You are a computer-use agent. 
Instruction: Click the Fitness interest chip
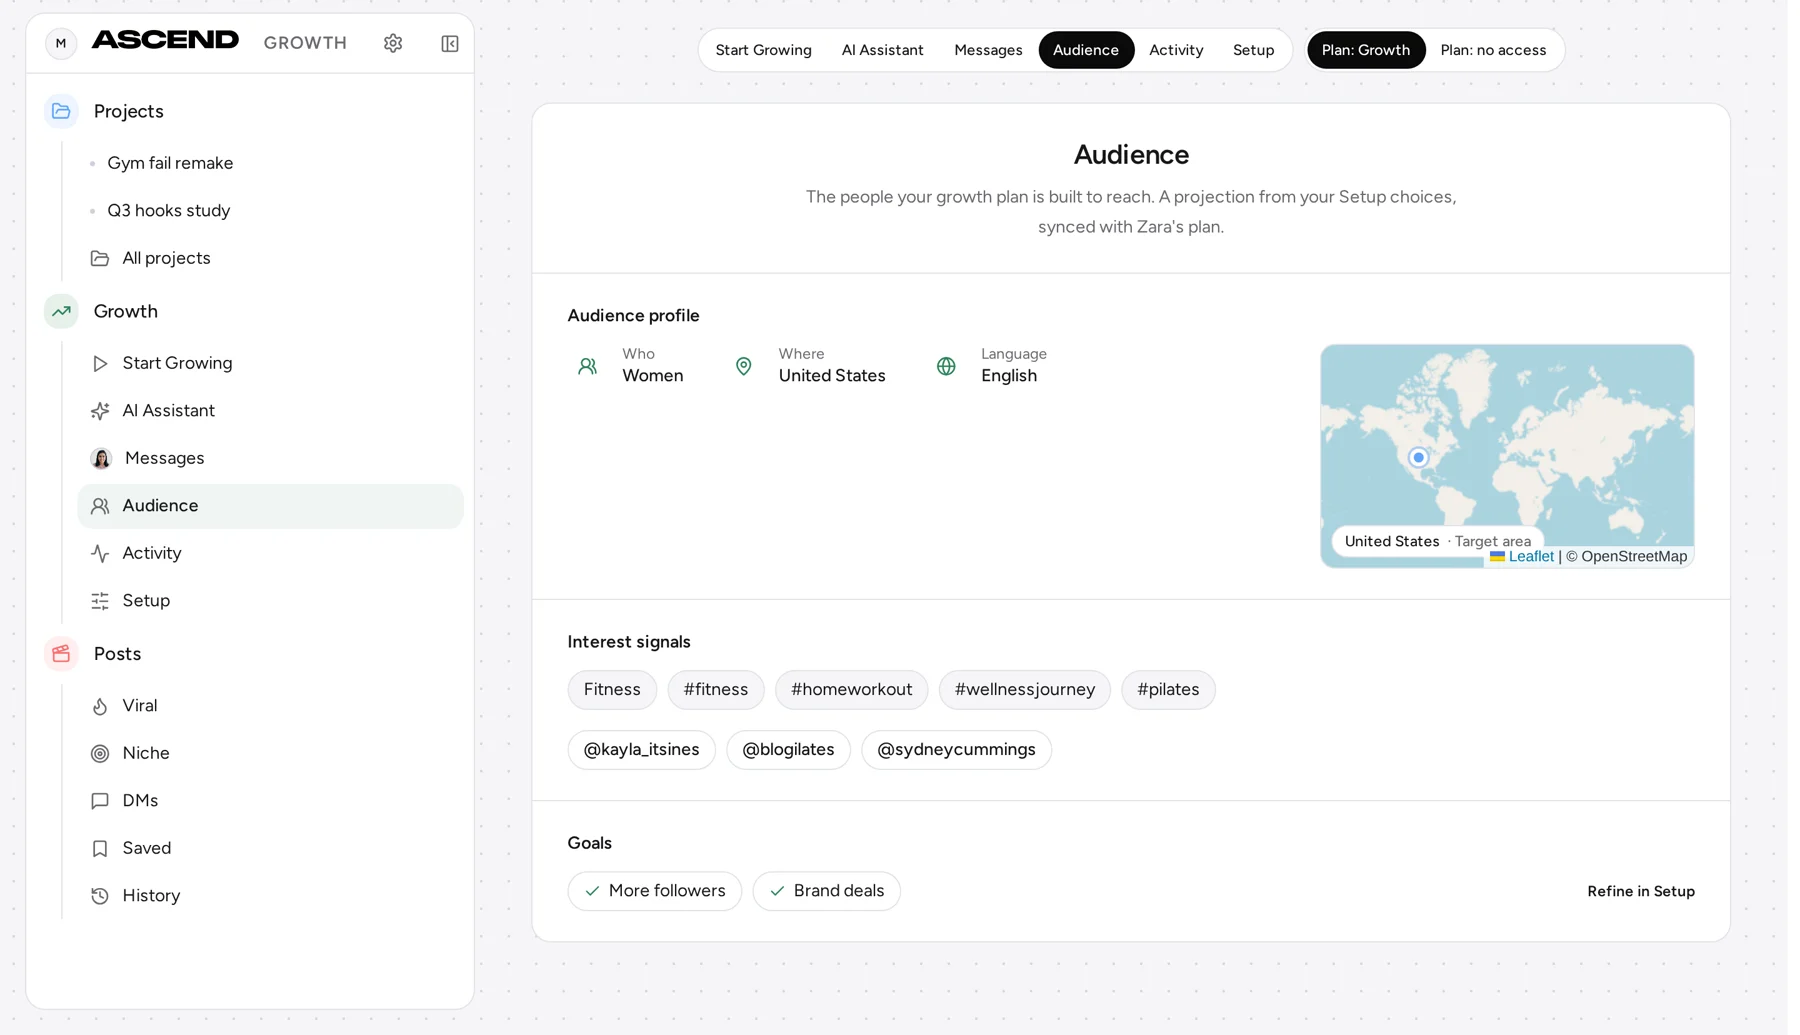[x=612, y=690]
